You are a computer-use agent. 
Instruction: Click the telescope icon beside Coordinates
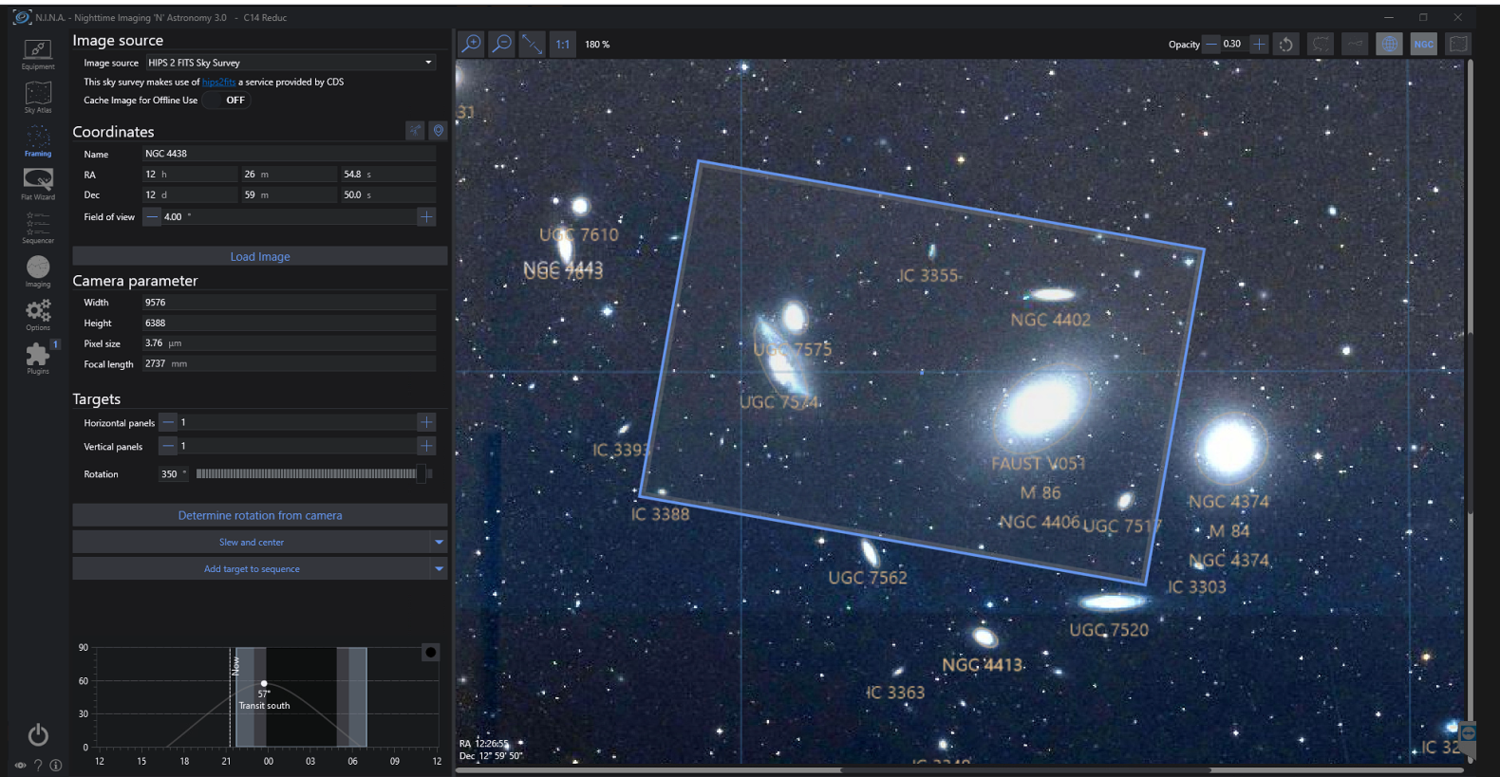tap(416, 131)
